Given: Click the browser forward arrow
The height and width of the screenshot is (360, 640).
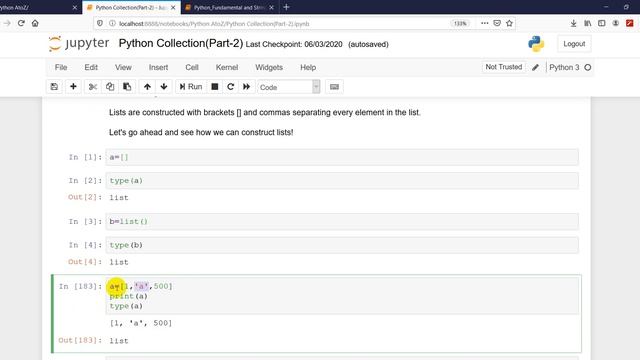Looking at the screenshot, I should 7,23.
